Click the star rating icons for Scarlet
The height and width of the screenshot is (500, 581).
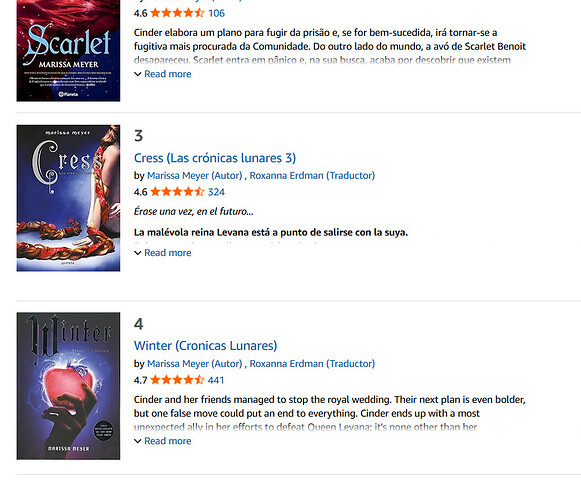point(177,13)
